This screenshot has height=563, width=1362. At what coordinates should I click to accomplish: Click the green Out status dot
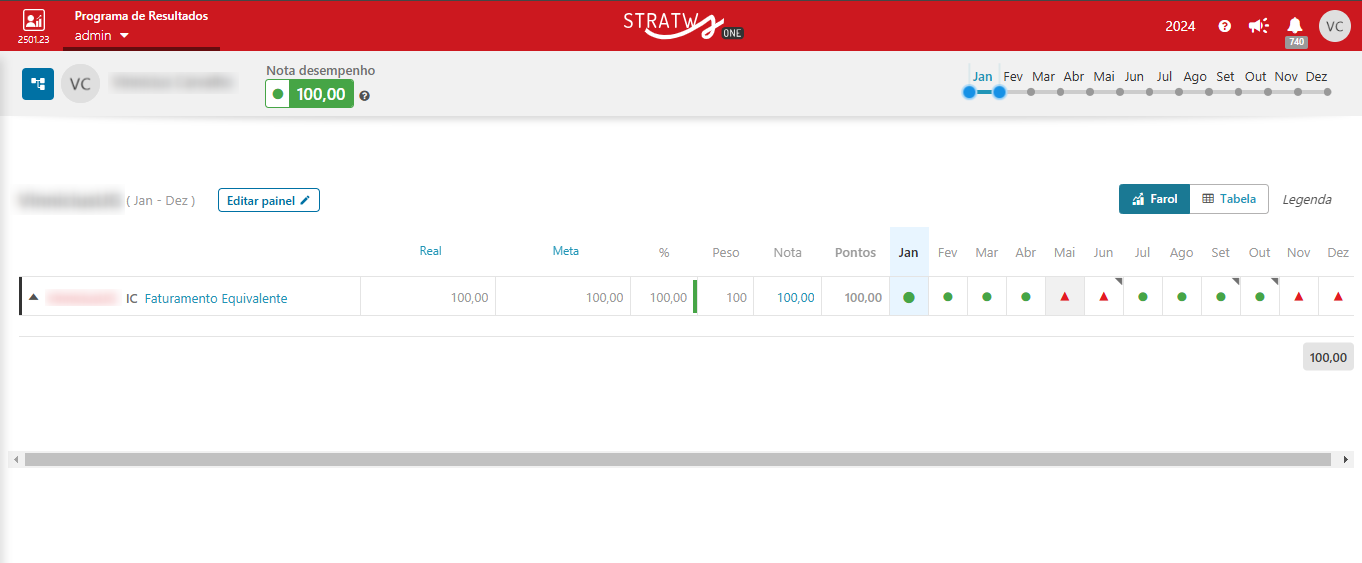[1260, 297]
